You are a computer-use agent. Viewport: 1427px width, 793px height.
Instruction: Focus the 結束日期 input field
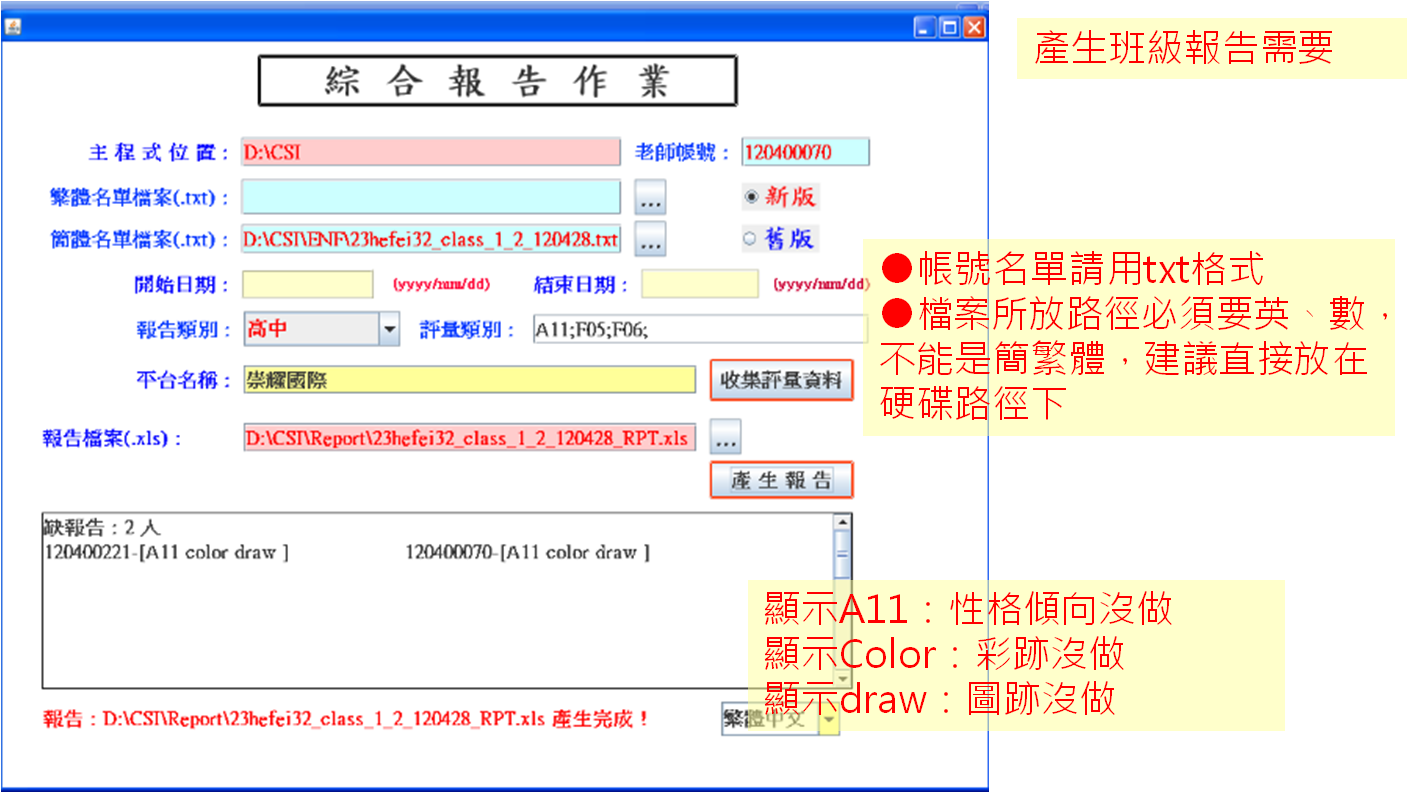click(700, 284)
